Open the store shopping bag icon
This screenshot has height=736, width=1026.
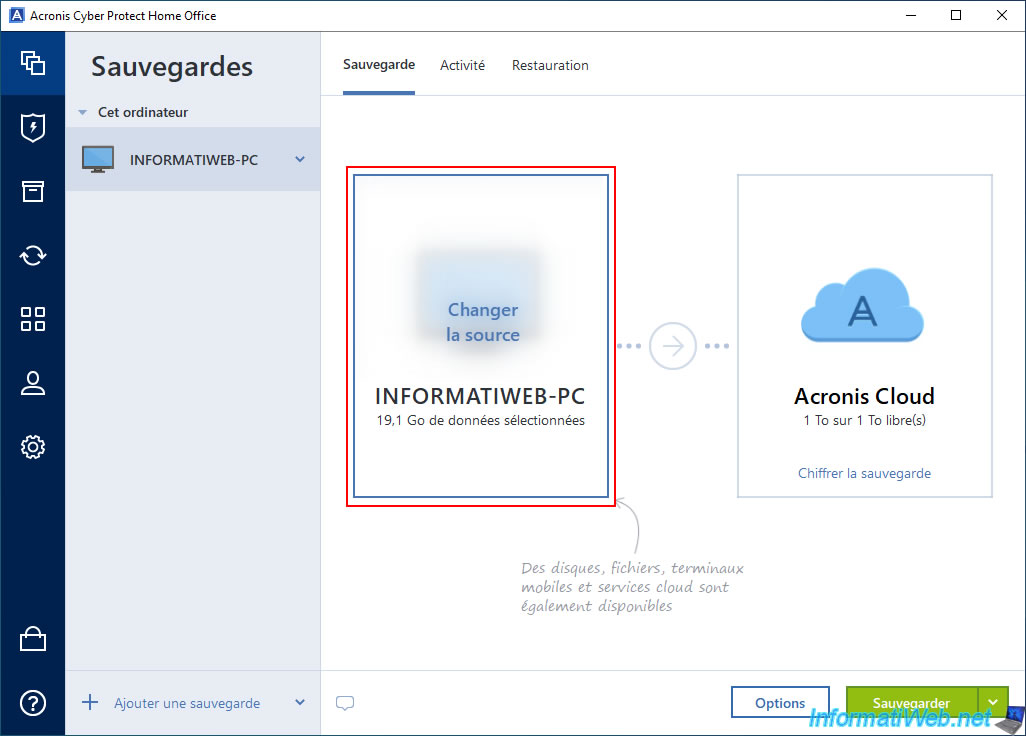pos(33,639)
